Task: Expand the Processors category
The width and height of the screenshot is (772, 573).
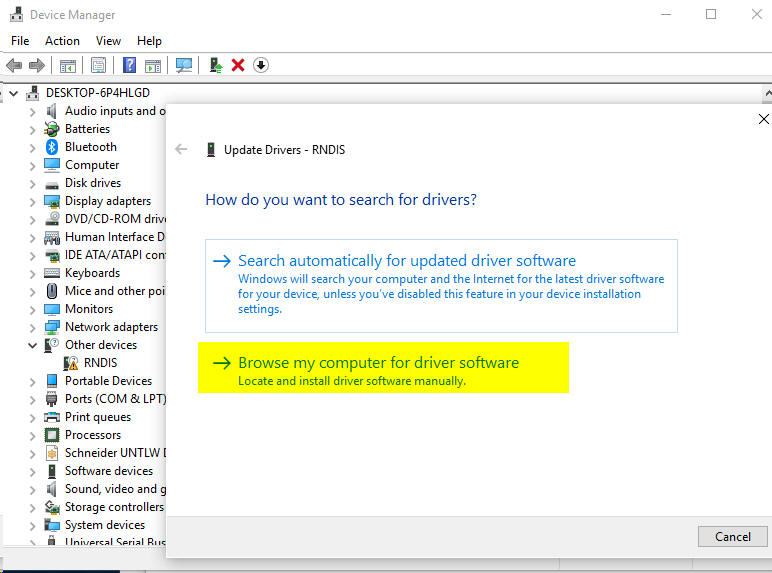Action: 32,436
